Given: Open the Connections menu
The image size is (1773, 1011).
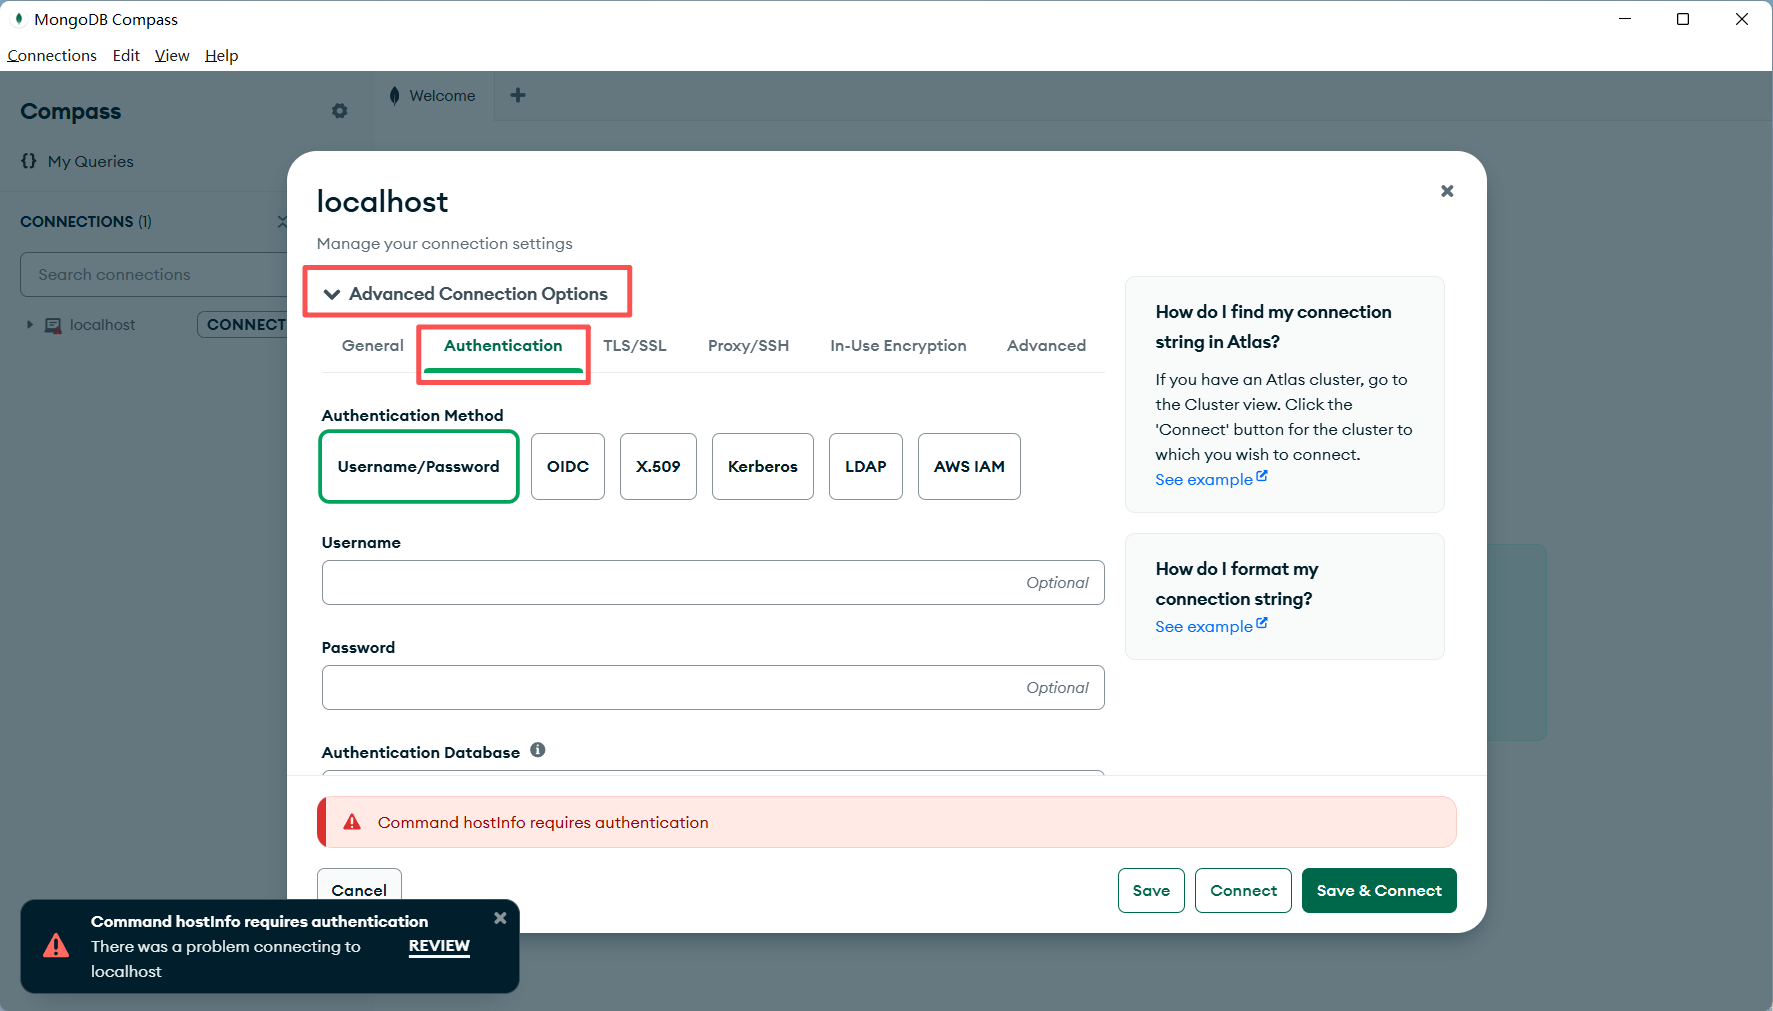Looking at the screenshot, I should click(52, 56).
